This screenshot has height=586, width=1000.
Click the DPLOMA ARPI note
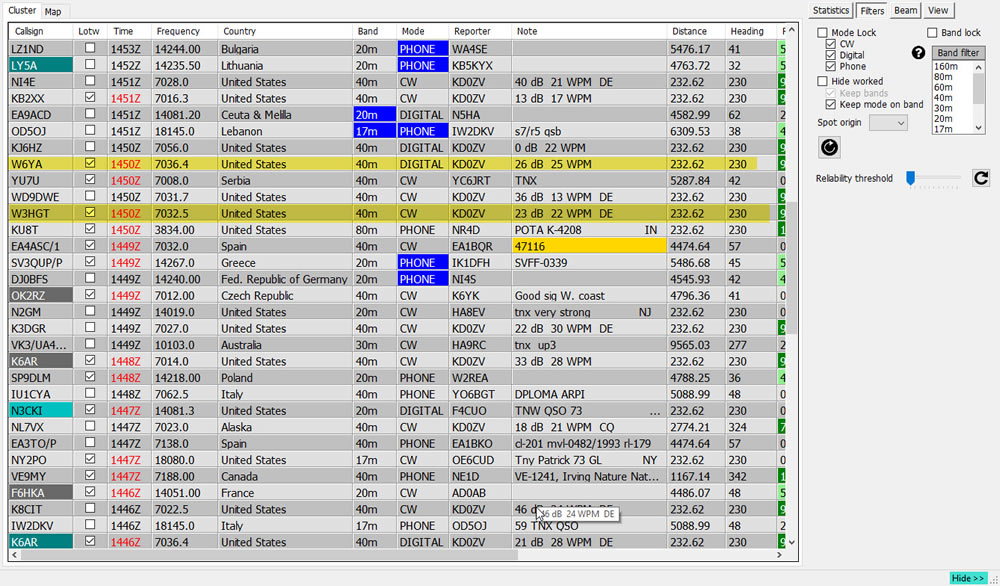[550, 394]
